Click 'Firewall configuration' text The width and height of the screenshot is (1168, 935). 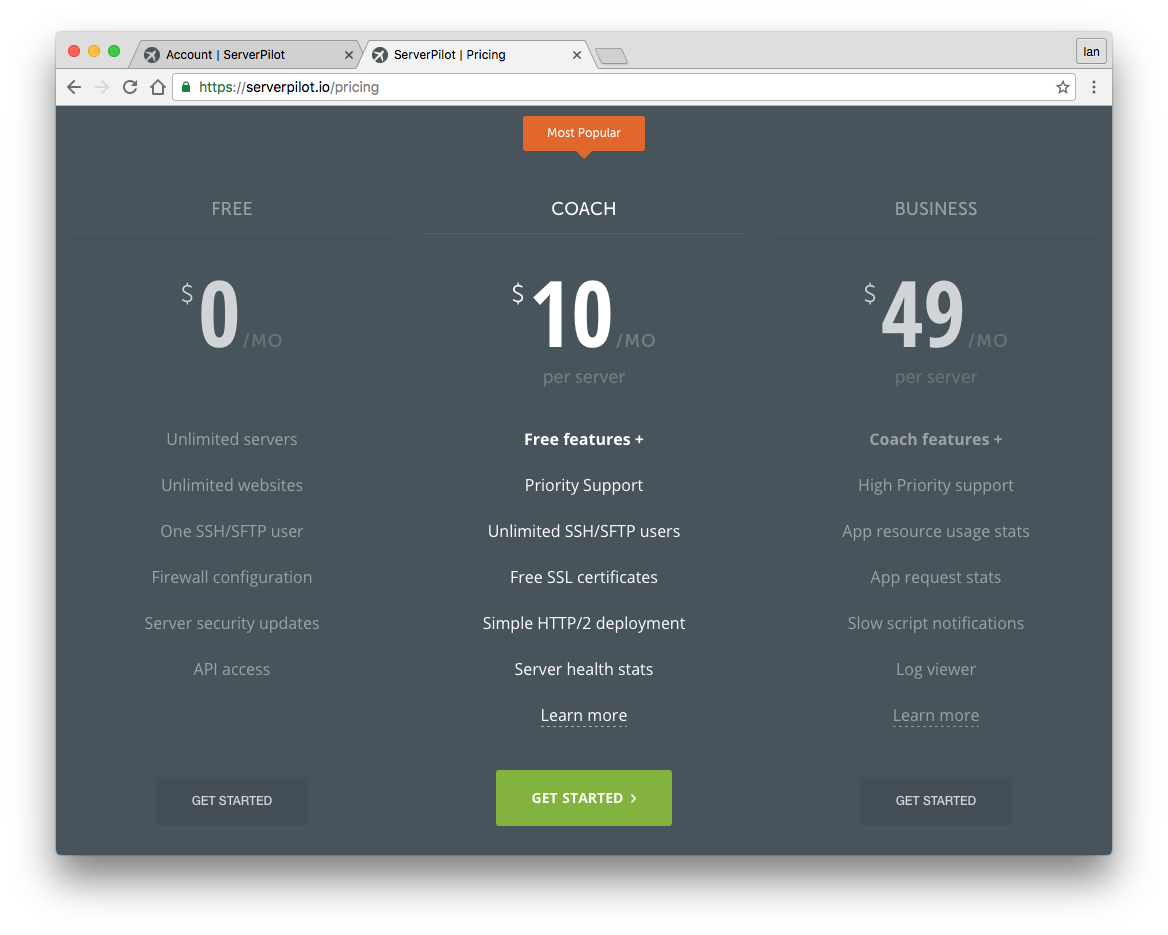[x=232, y=577]
